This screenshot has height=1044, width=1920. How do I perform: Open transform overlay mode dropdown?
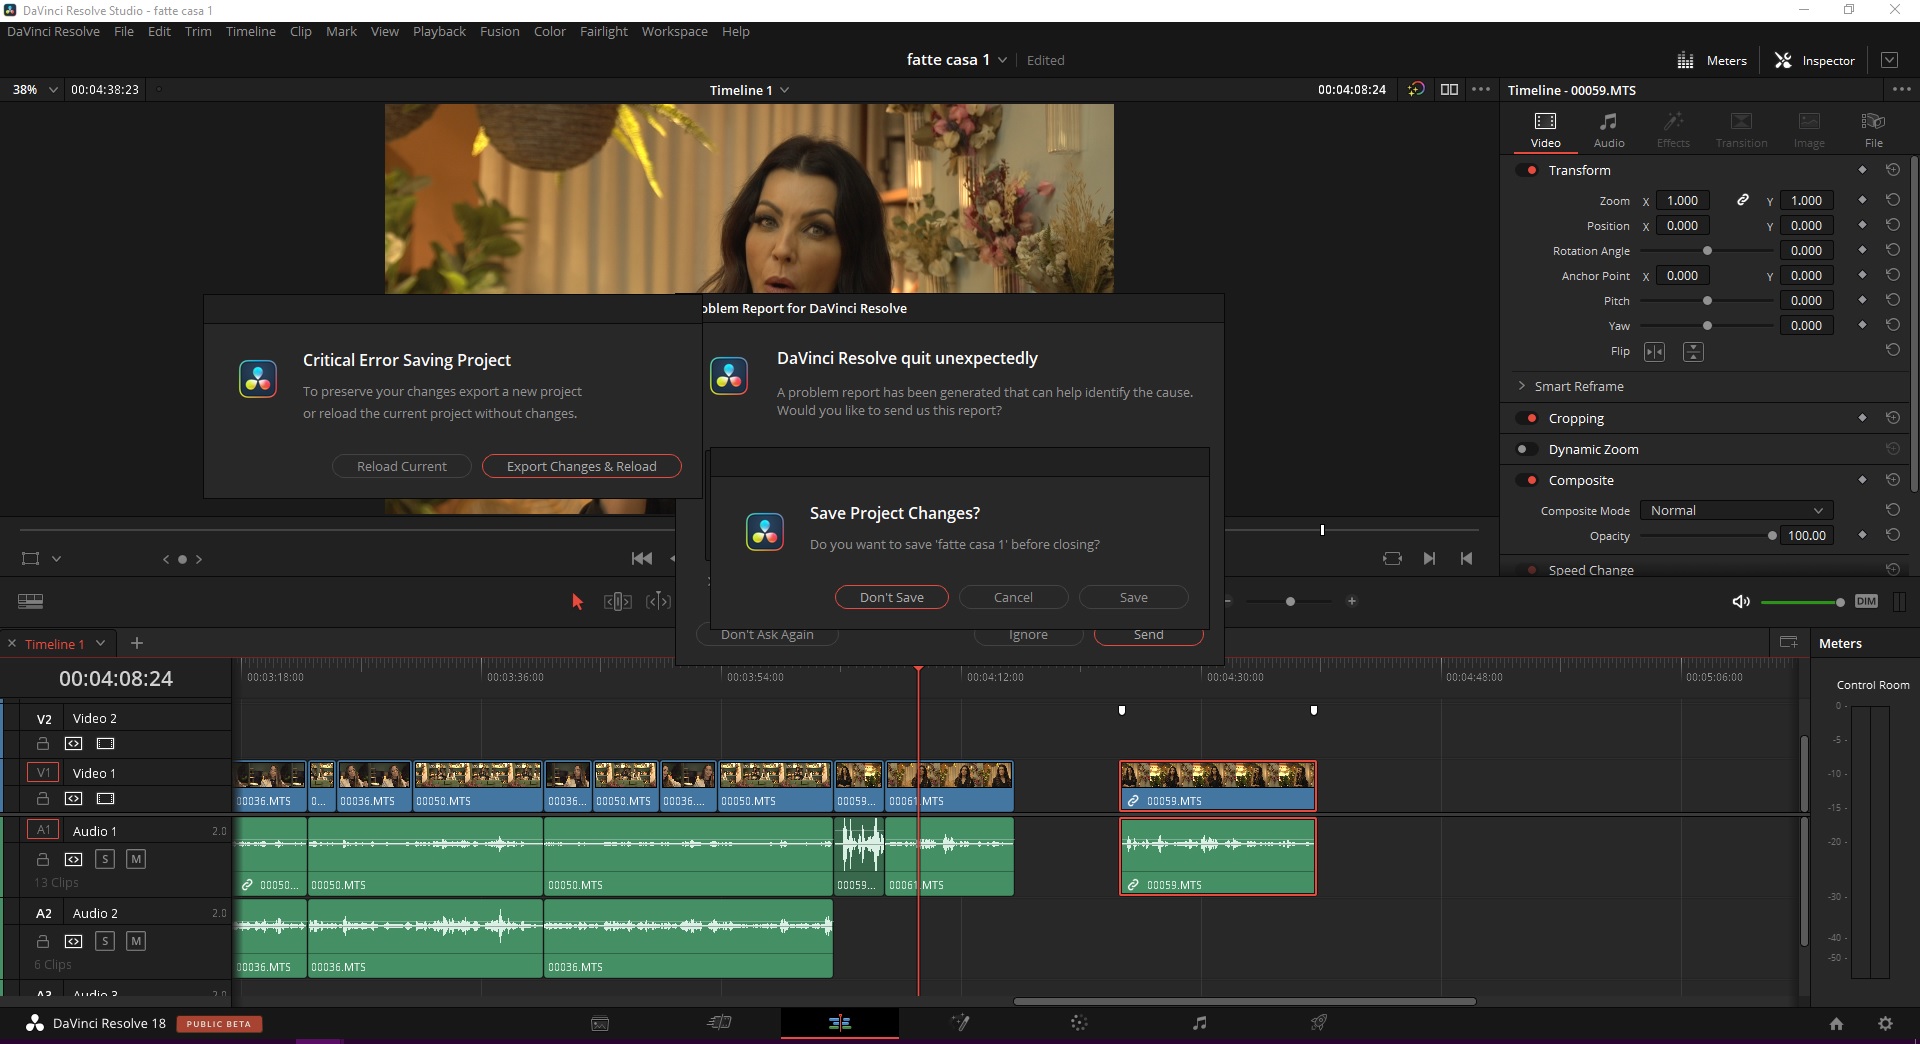[x=56, y=559]
